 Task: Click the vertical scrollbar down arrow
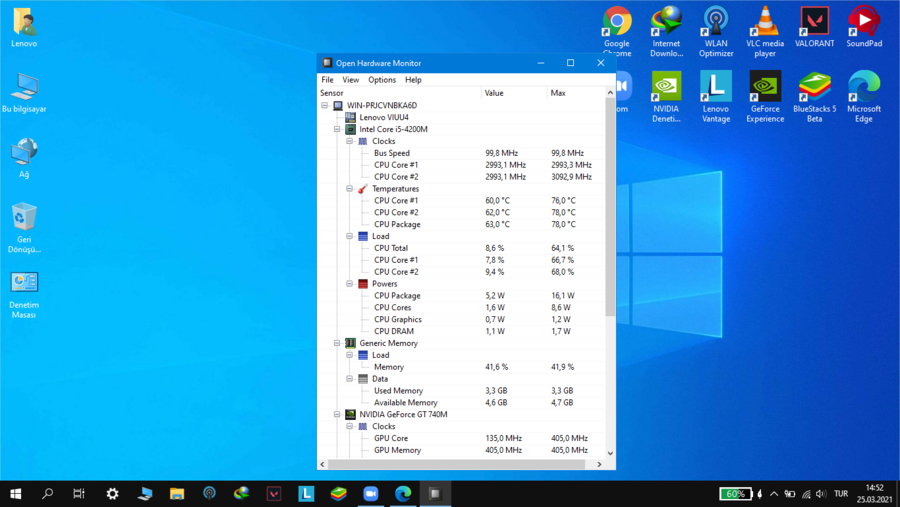610,453
